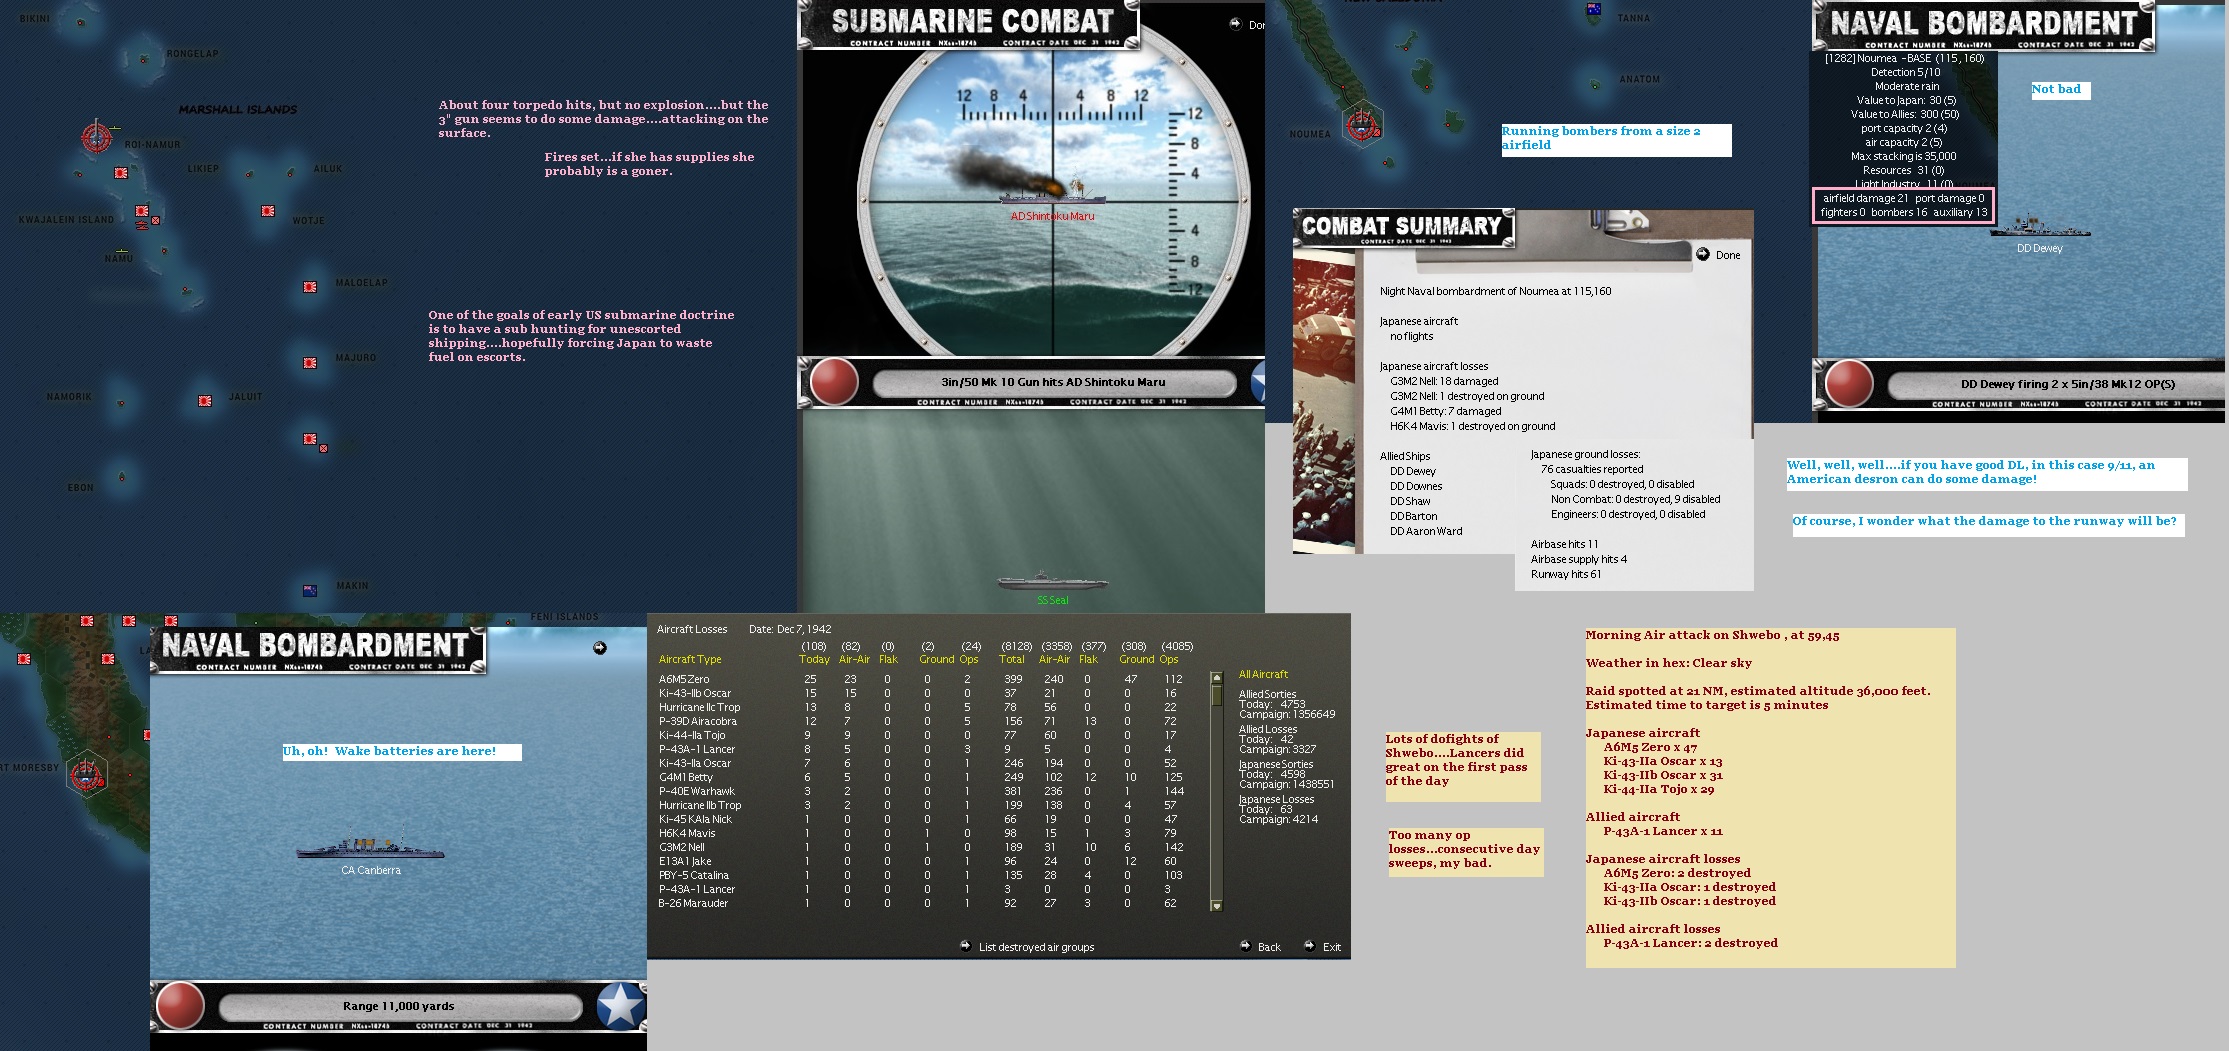Click the '3in/50 Mk 10 Gun hits' message bar
Screen dimensions: 2229x1051
click(x=1053, y=382)
